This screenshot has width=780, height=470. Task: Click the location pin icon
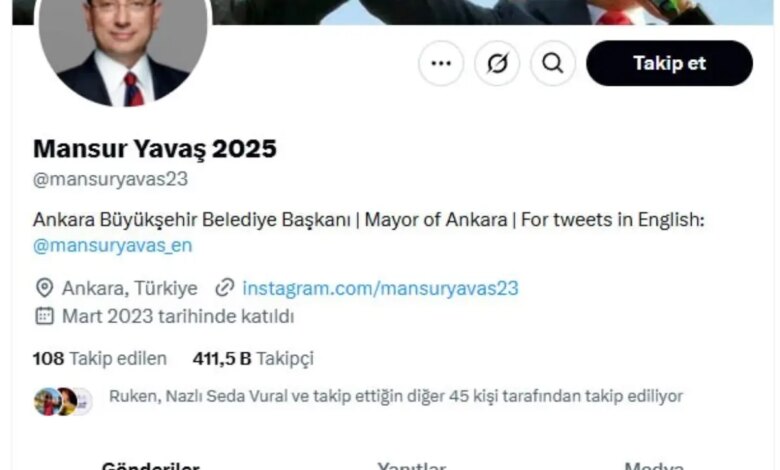pos(44,288)
